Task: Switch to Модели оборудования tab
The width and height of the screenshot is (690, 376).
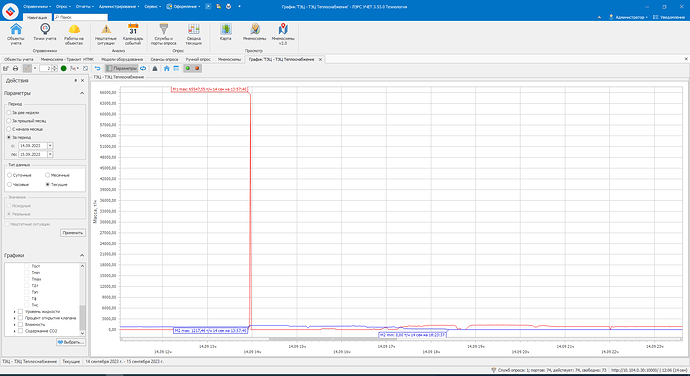Action: click(x=122, y=59)
